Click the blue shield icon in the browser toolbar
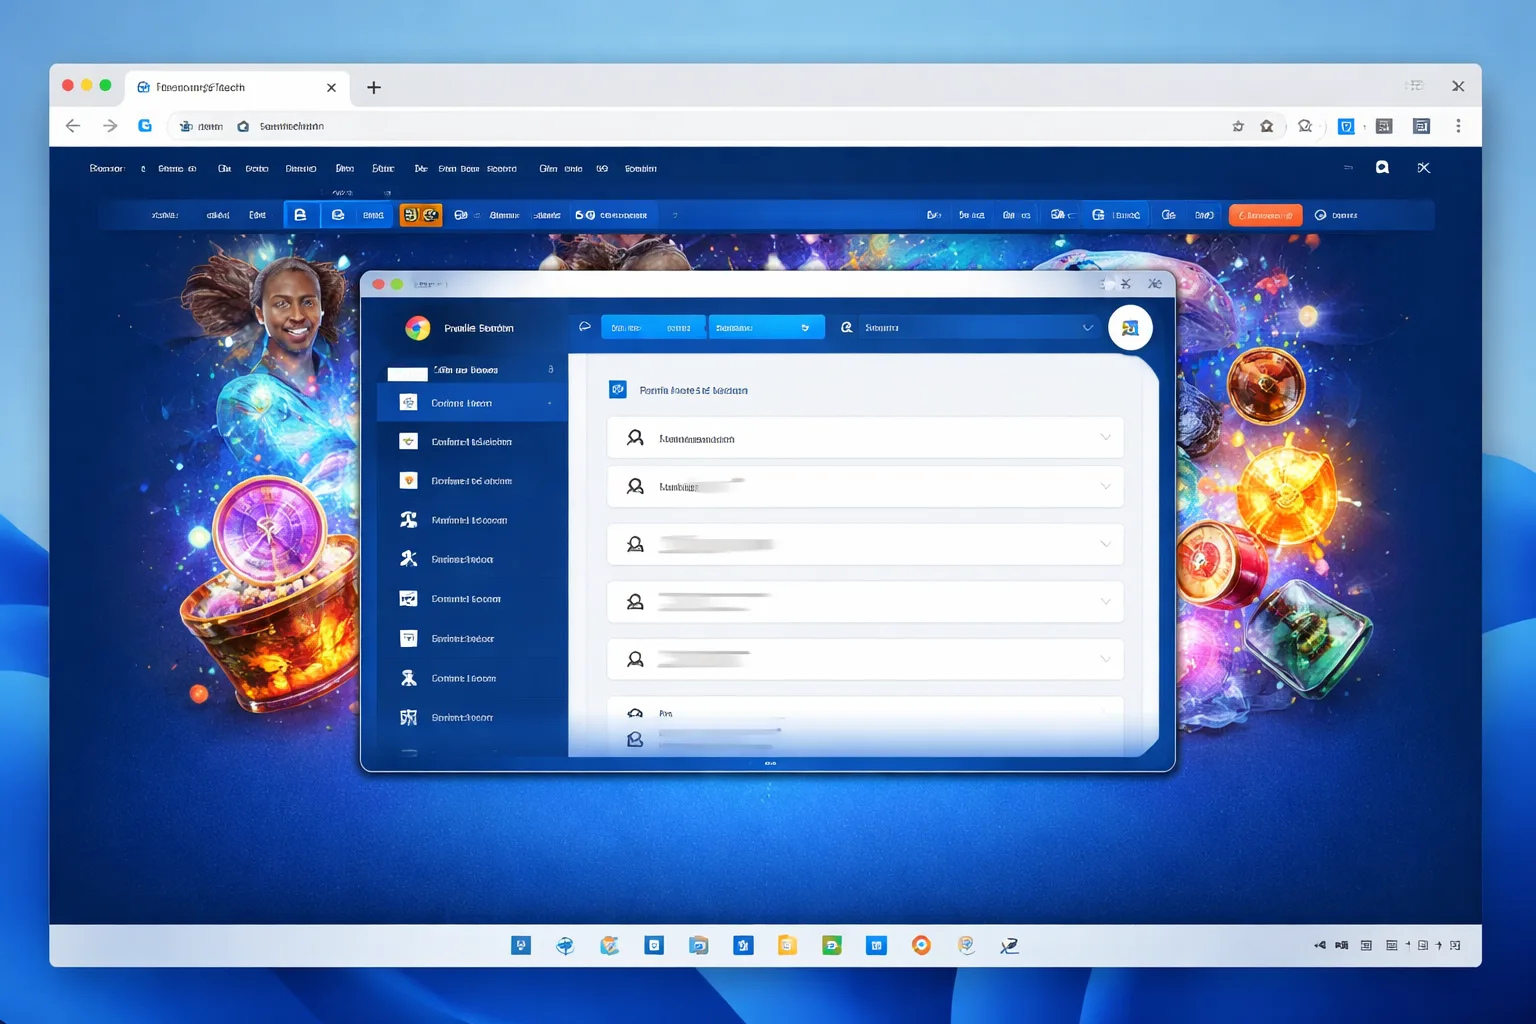Image resolution: width=1536 pixels, height=1024 pixels. [1346, 126]
